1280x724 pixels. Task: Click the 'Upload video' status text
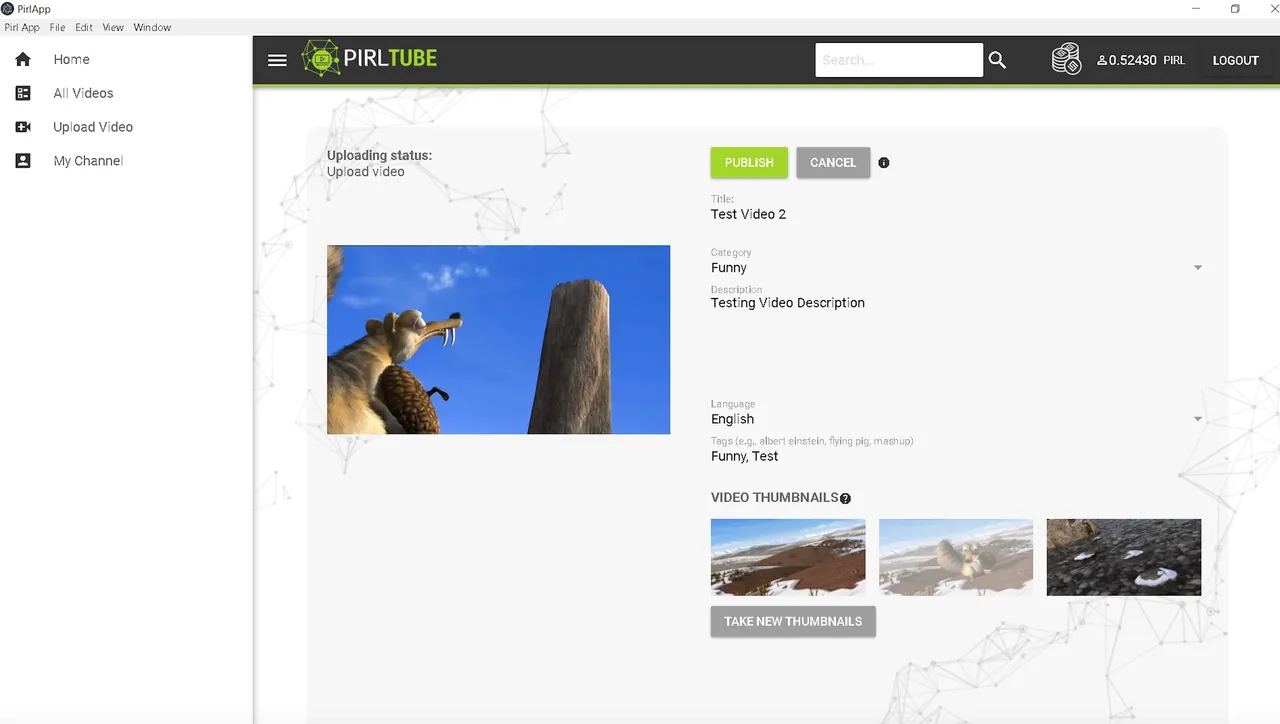pos(366,172)
